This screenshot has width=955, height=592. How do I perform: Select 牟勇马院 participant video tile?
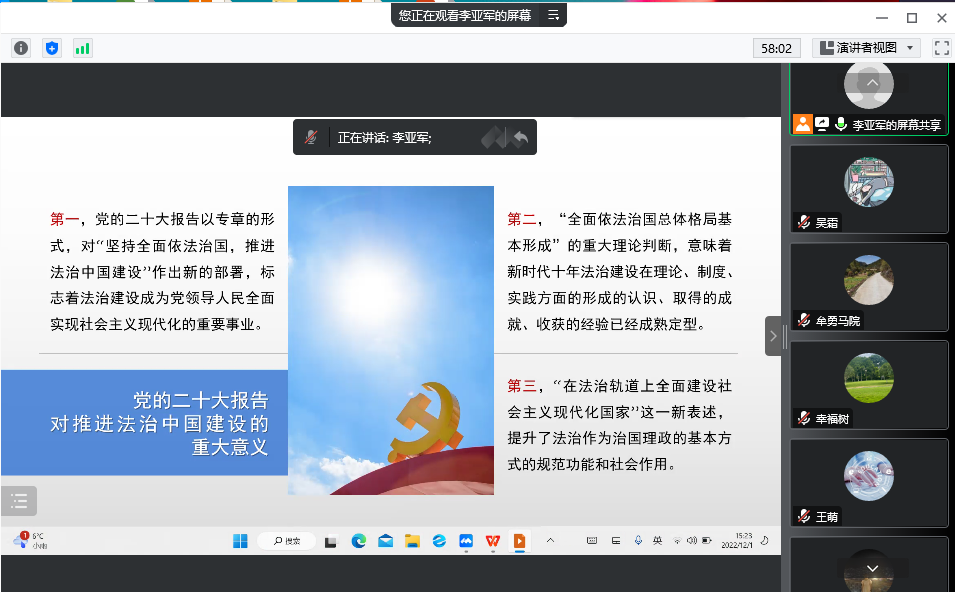868,287
